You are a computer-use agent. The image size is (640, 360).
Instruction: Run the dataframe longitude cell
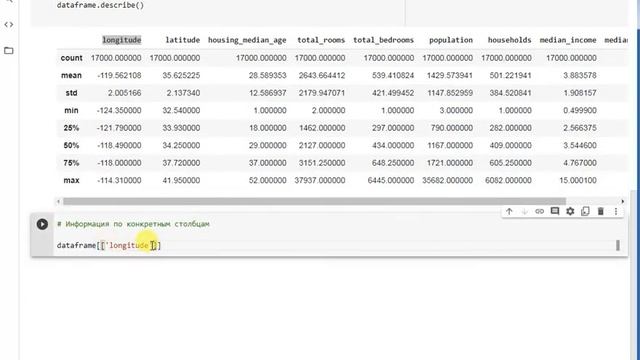coord(42,224)
